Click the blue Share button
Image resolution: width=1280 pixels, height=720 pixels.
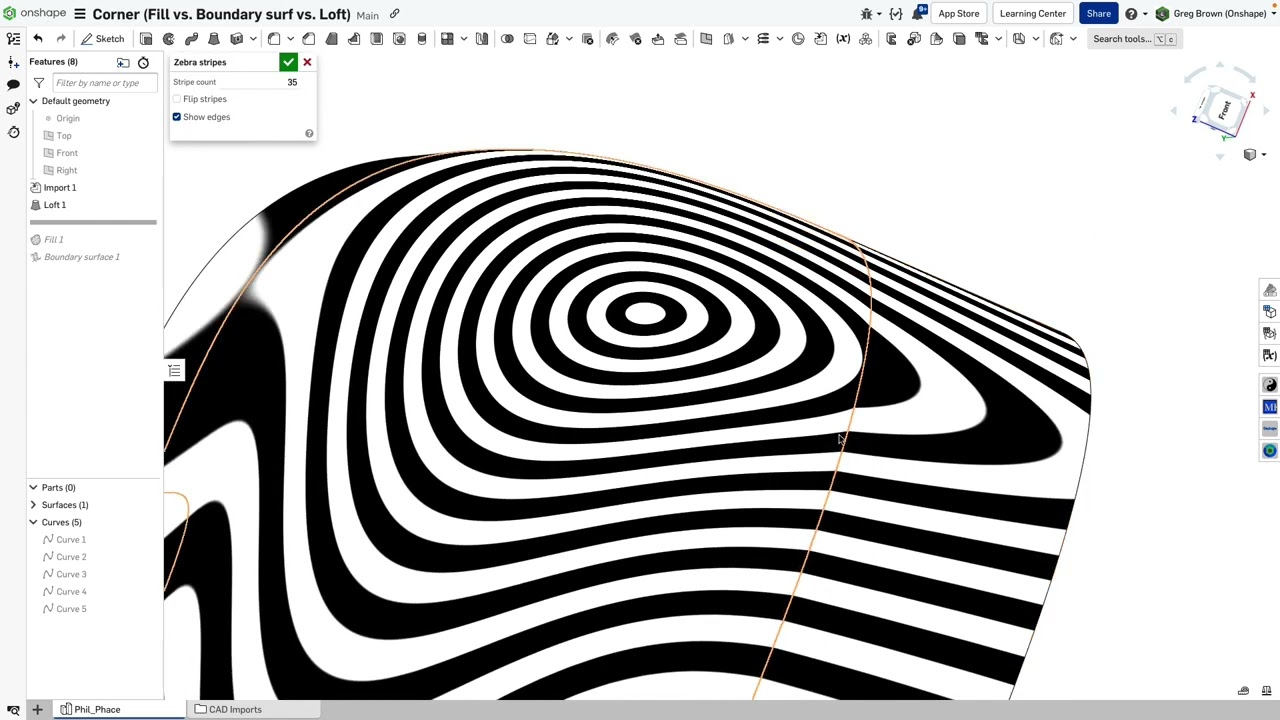pyautogui.click(x=1098, y=14)
